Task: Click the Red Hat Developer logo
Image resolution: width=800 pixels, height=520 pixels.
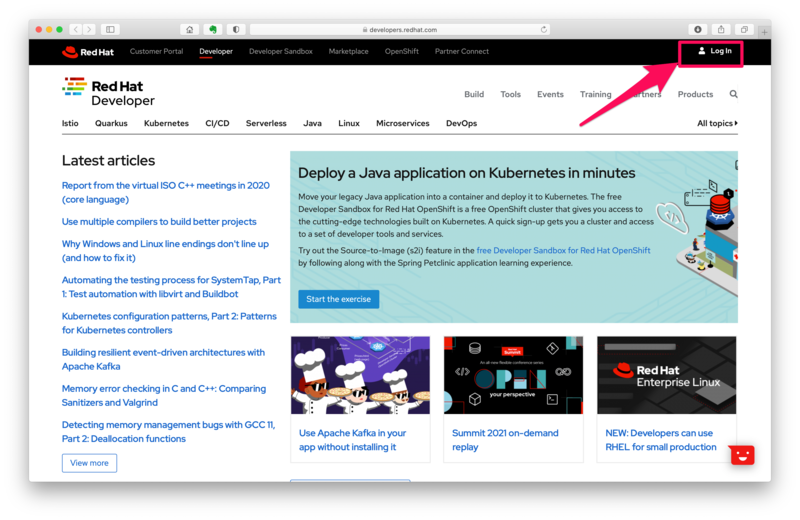Action: click(108, 92)
